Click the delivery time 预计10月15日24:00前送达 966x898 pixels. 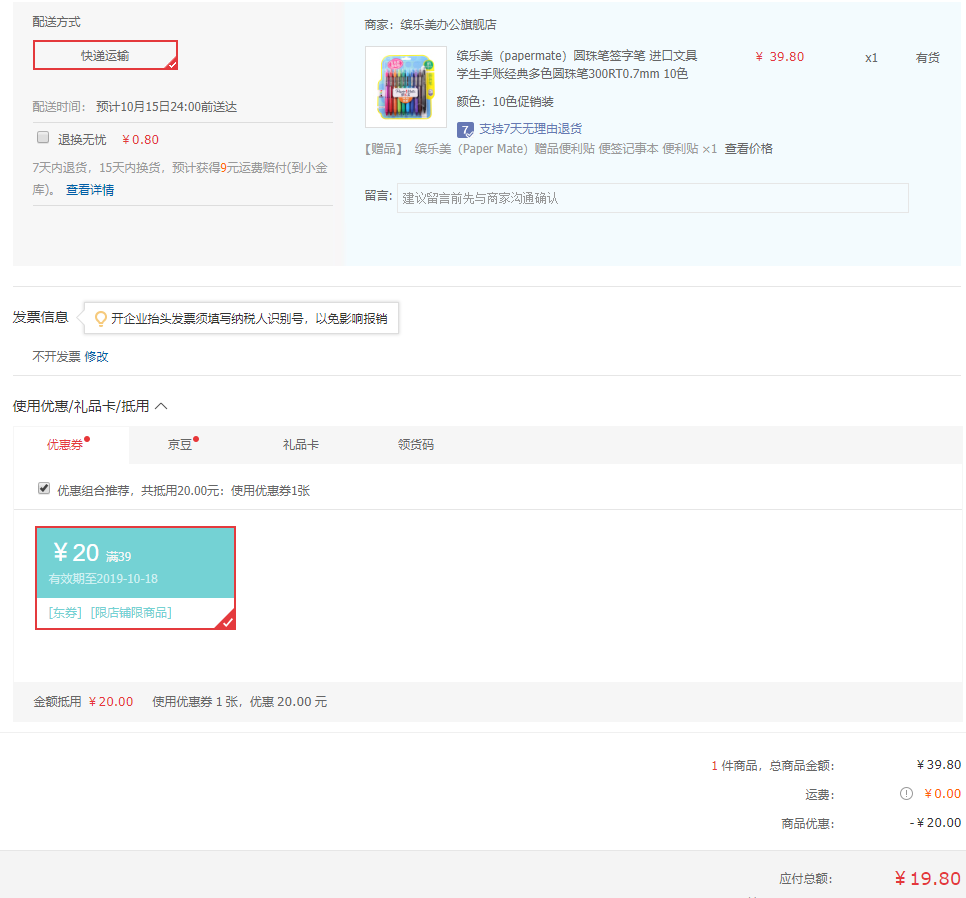166,107
